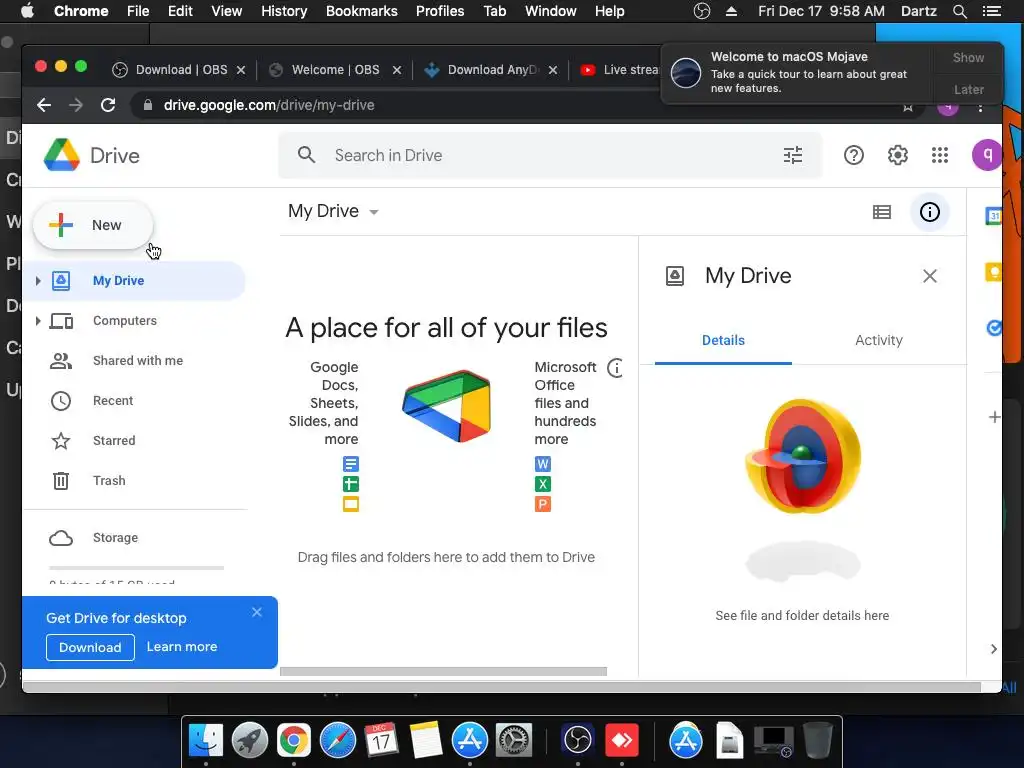Click the New button with plus icon
The height and width of the screenshot is (768, 1024).
click(93, 225)
